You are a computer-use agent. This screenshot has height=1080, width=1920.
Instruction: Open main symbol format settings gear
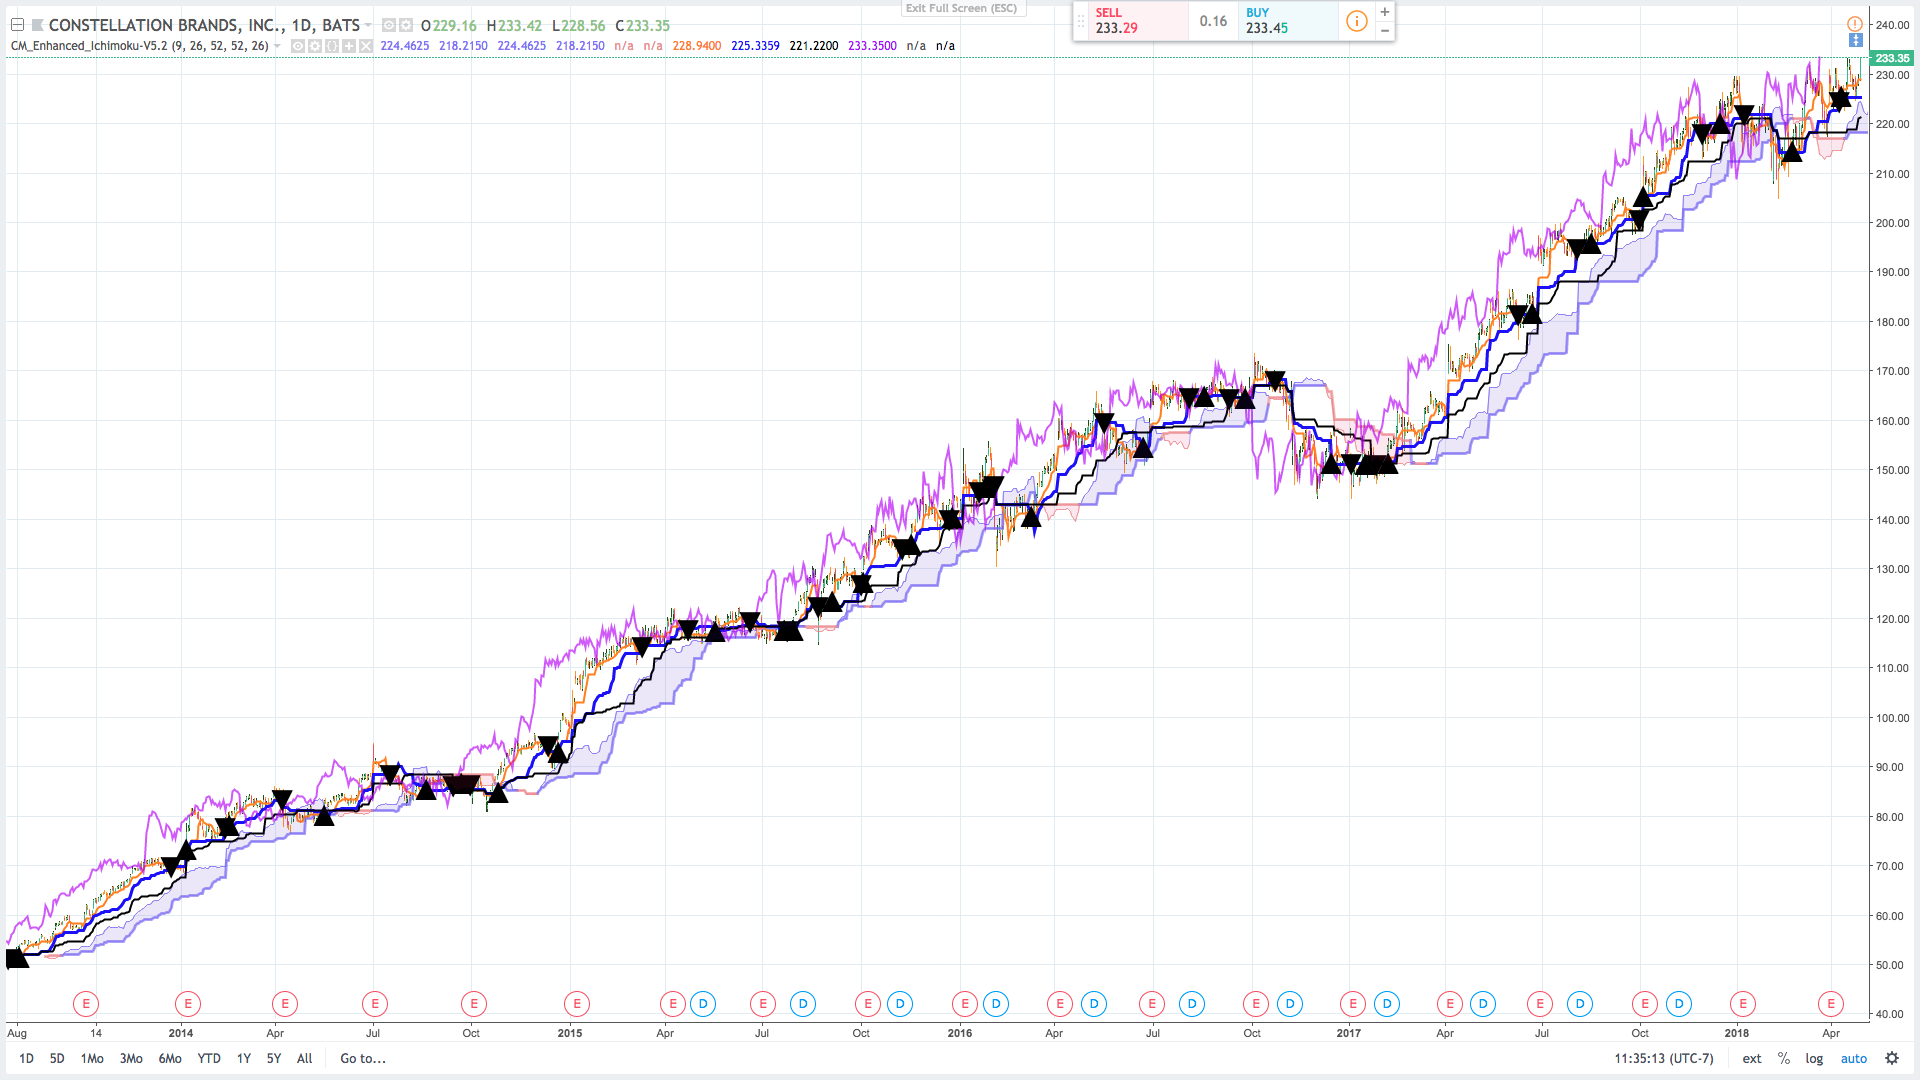coord(405,25)
